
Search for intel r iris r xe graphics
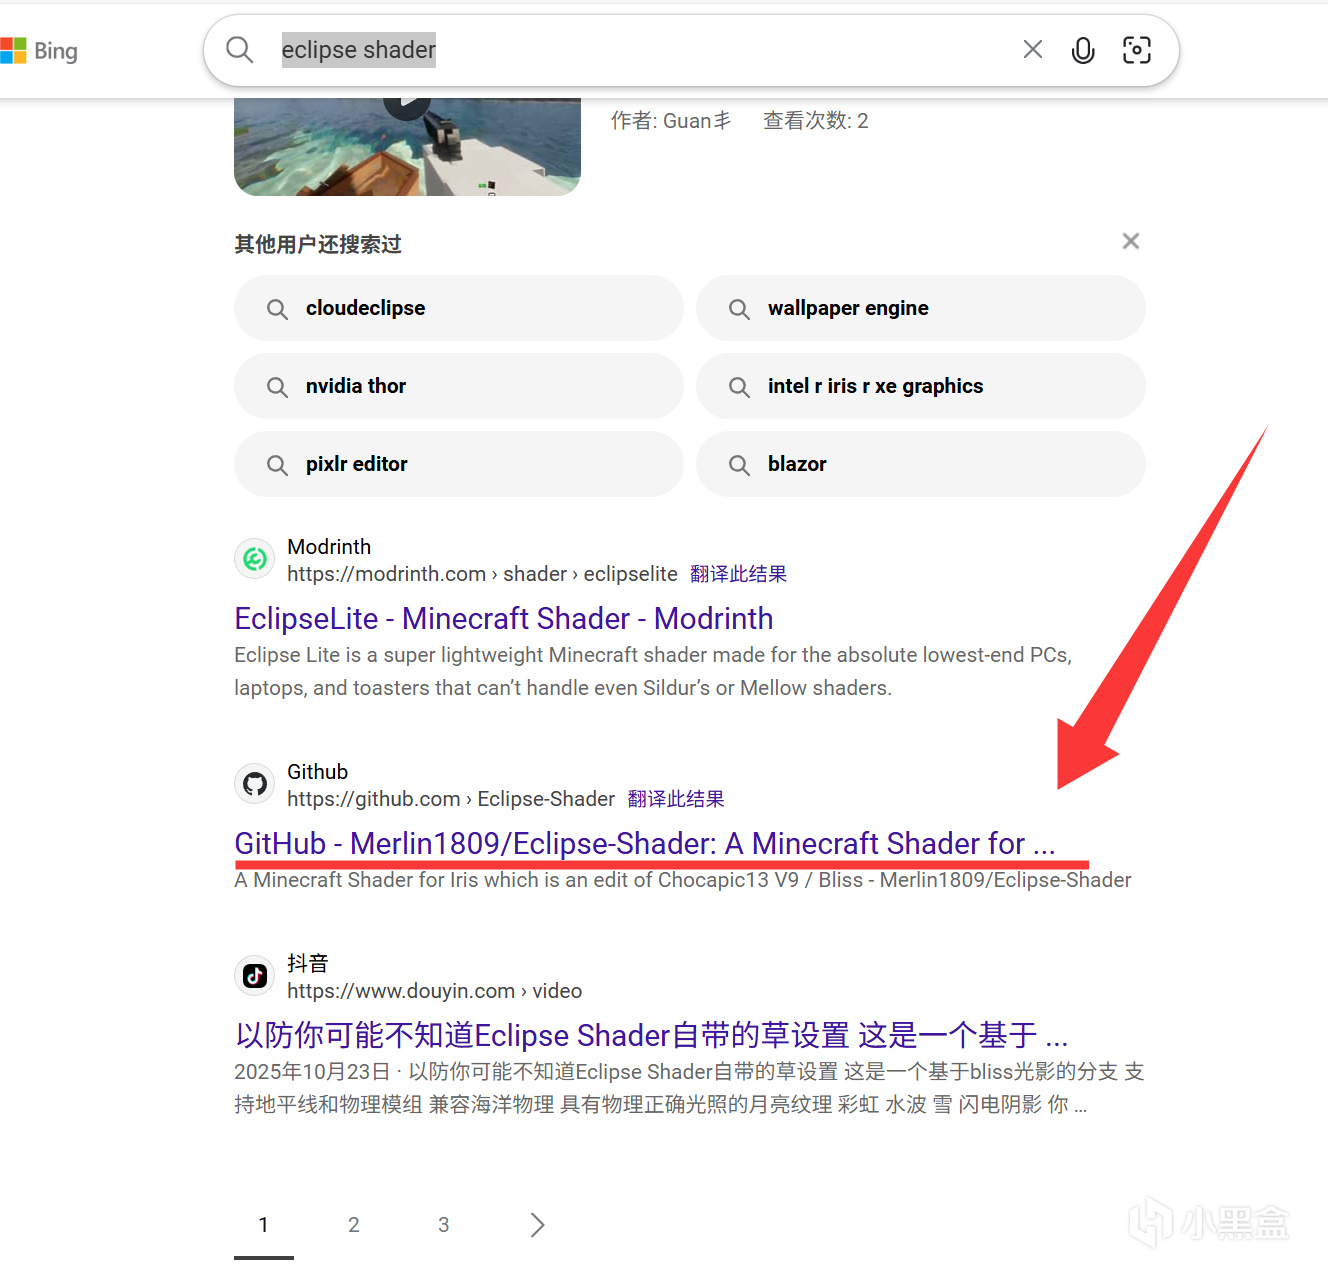pos(921,386)
